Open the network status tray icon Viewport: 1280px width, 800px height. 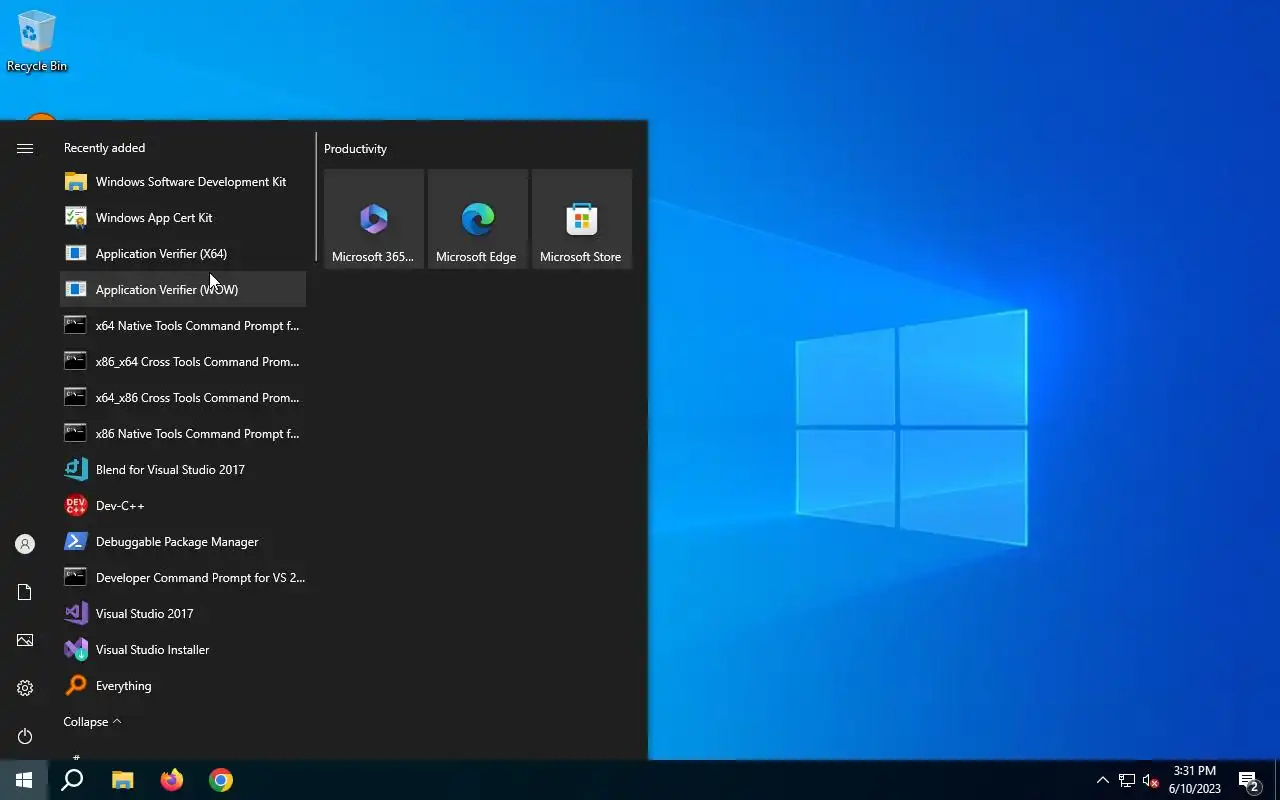coord(1127,780)
